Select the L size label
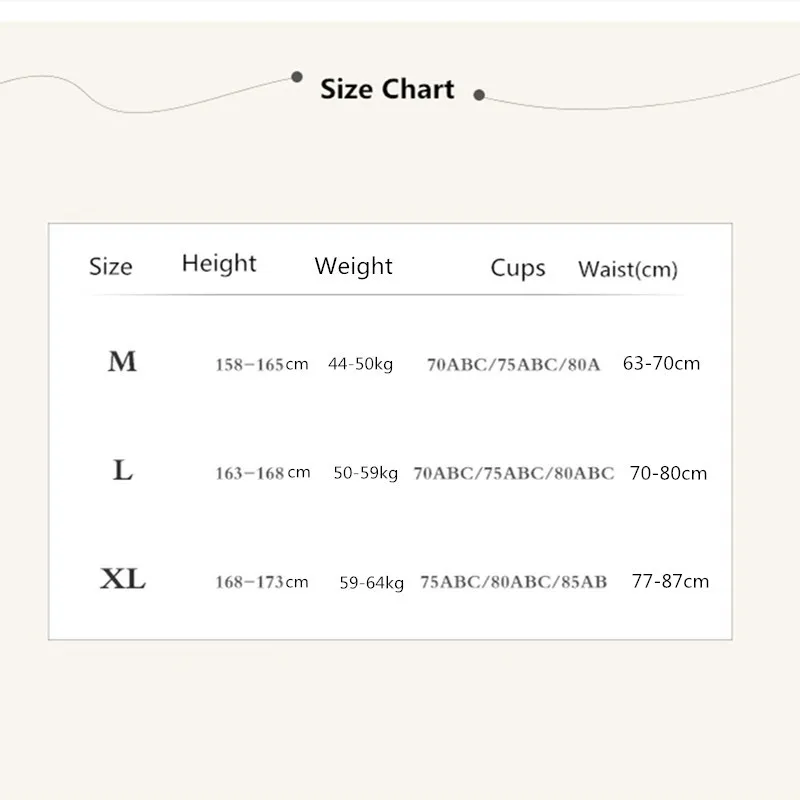 point(123,471)
